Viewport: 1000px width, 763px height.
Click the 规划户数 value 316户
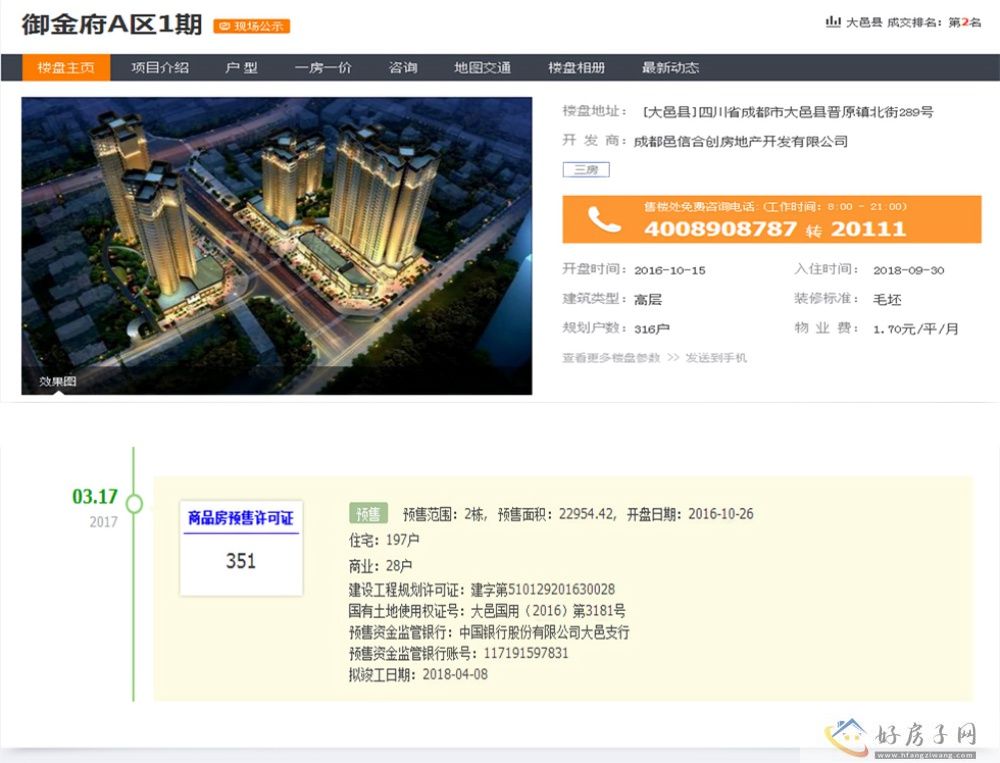(651, 329)
